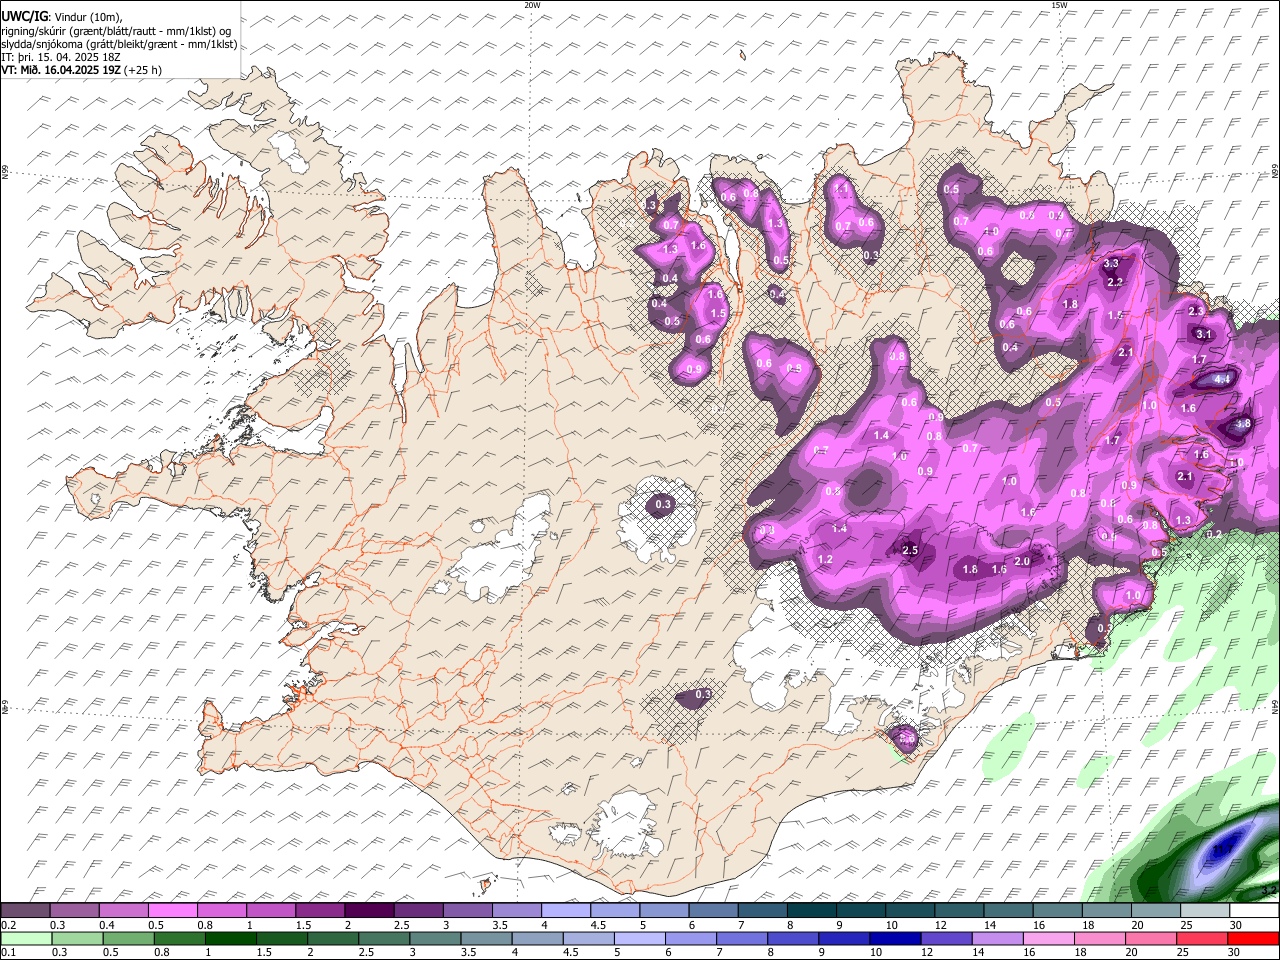Click the 'IT: þri. 15. 04. 2025 18Z' line

tap(62, 57)
